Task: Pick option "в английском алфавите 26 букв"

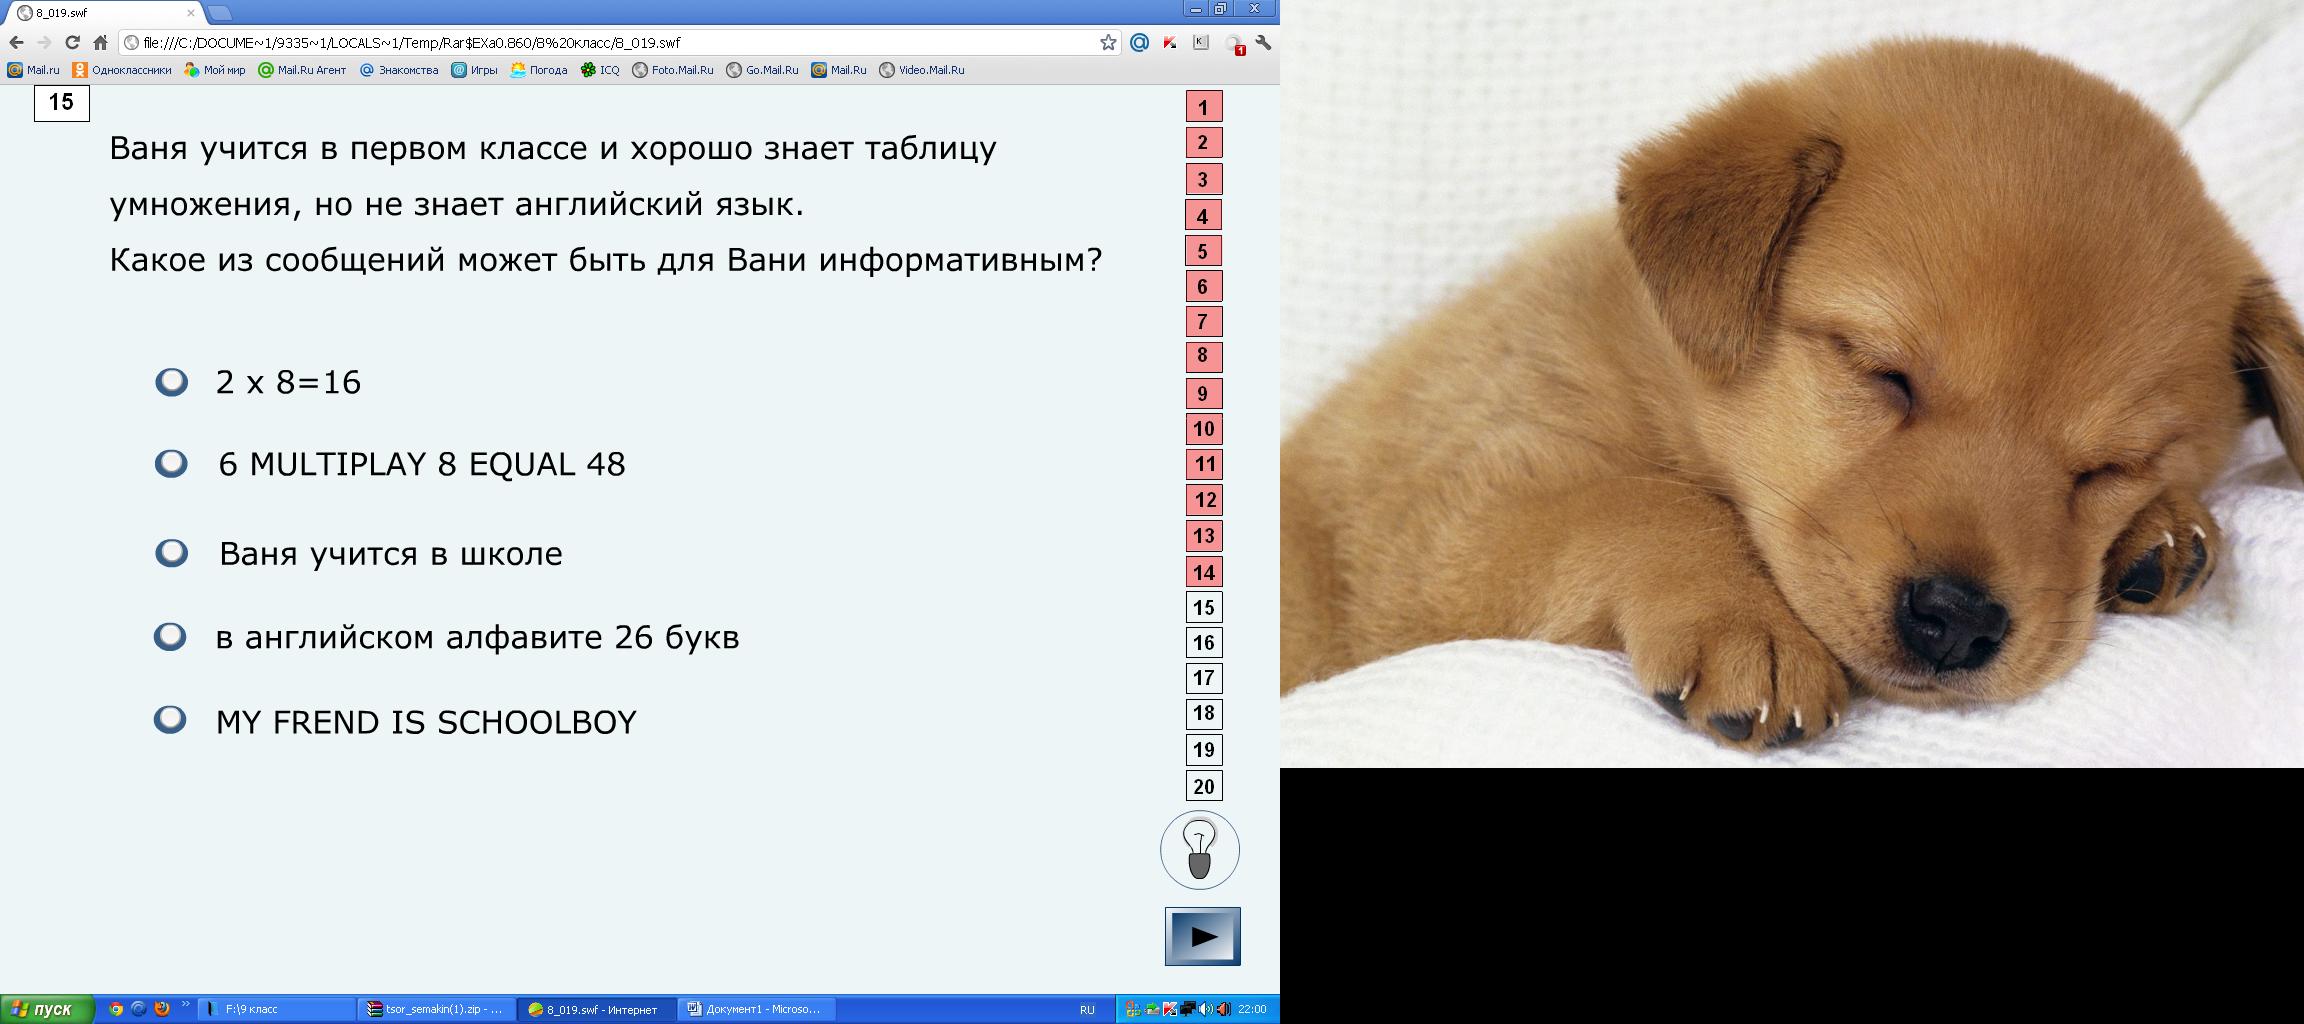Action: [x=171, y=637]
